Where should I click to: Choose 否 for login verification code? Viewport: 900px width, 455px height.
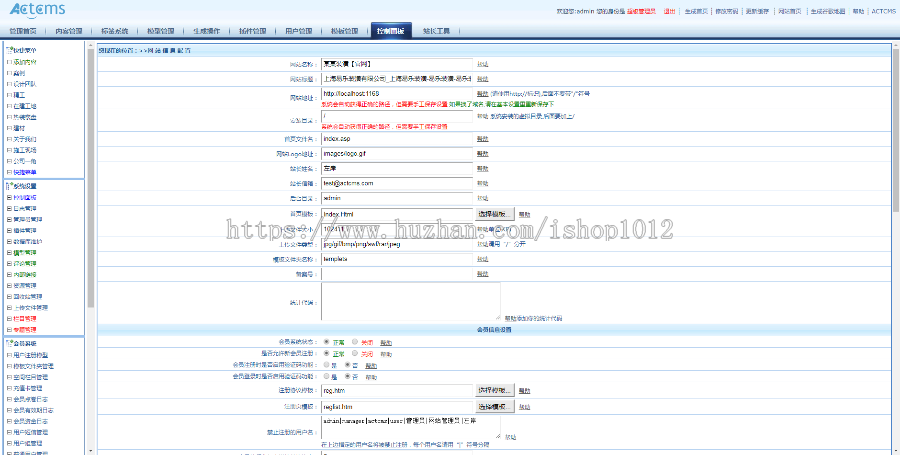(348, 376)
